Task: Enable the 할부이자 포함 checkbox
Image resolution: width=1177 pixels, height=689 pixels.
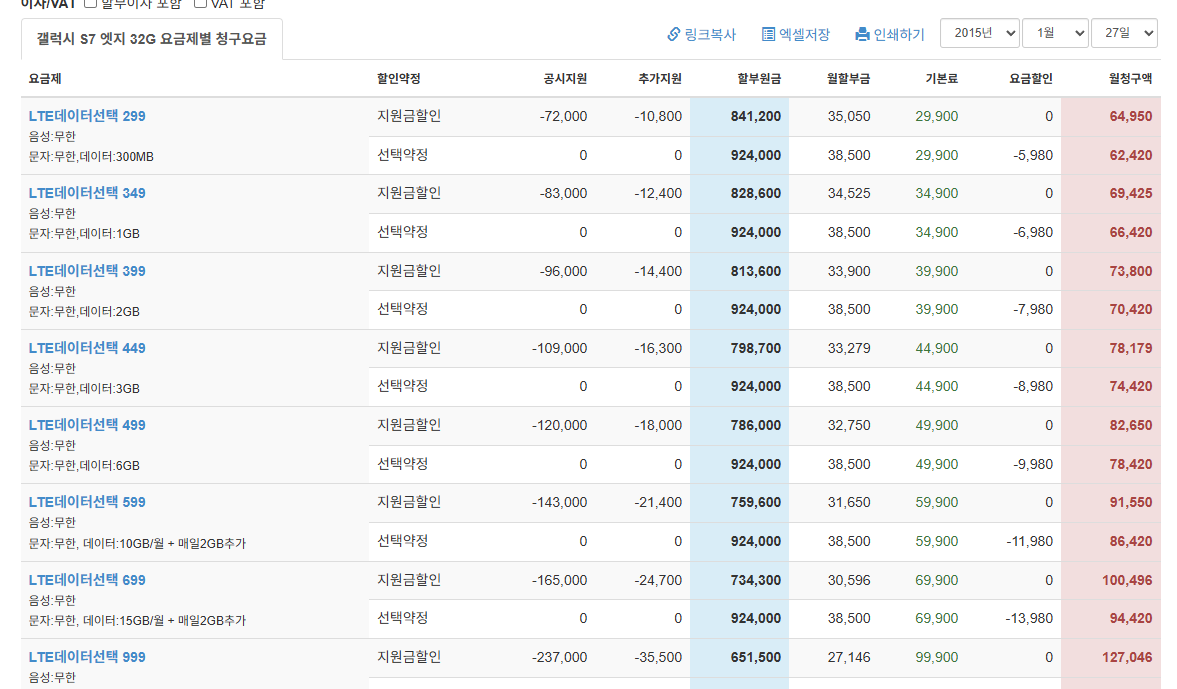Action: click(x=90, y=3)
